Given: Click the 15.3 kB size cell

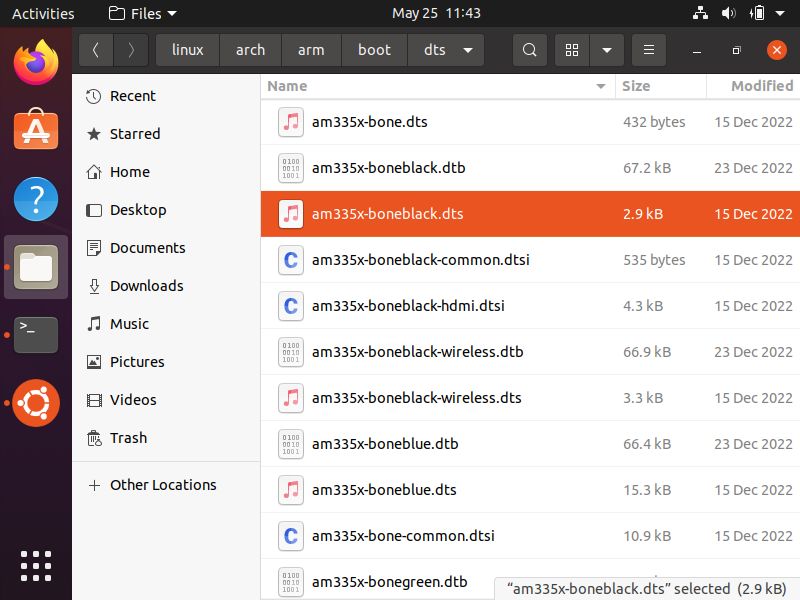Looking at the screenshot, I should pyautogui.click(x=647, y=490).
